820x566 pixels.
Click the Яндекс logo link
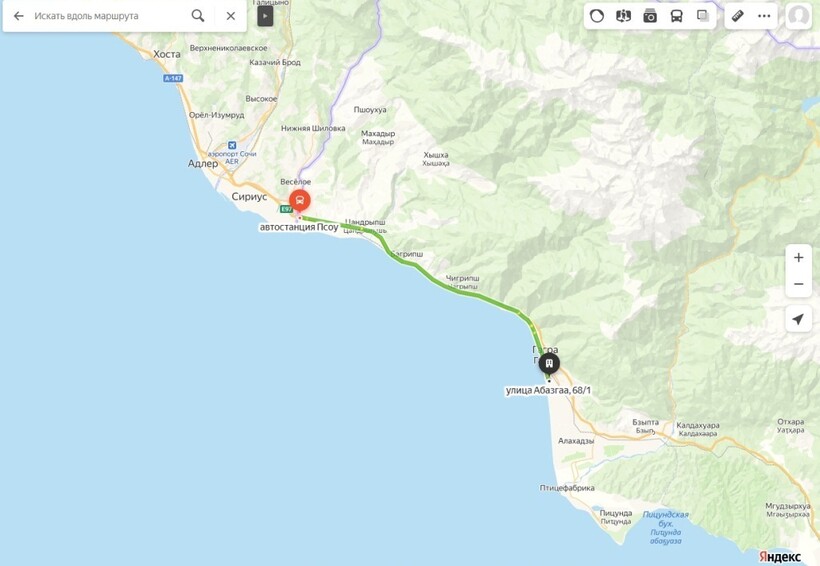pos(780,557)
